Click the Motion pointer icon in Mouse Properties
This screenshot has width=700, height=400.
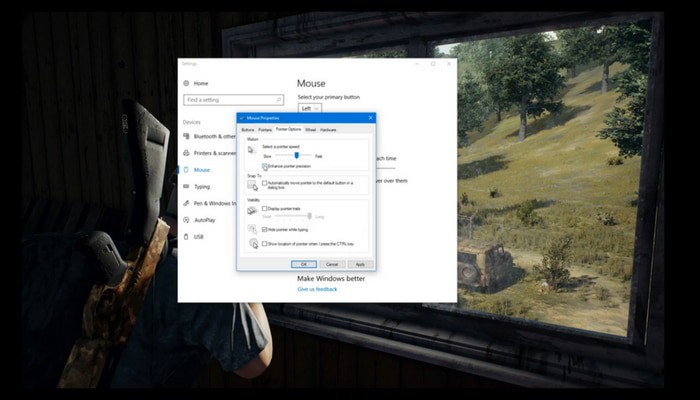252,150
